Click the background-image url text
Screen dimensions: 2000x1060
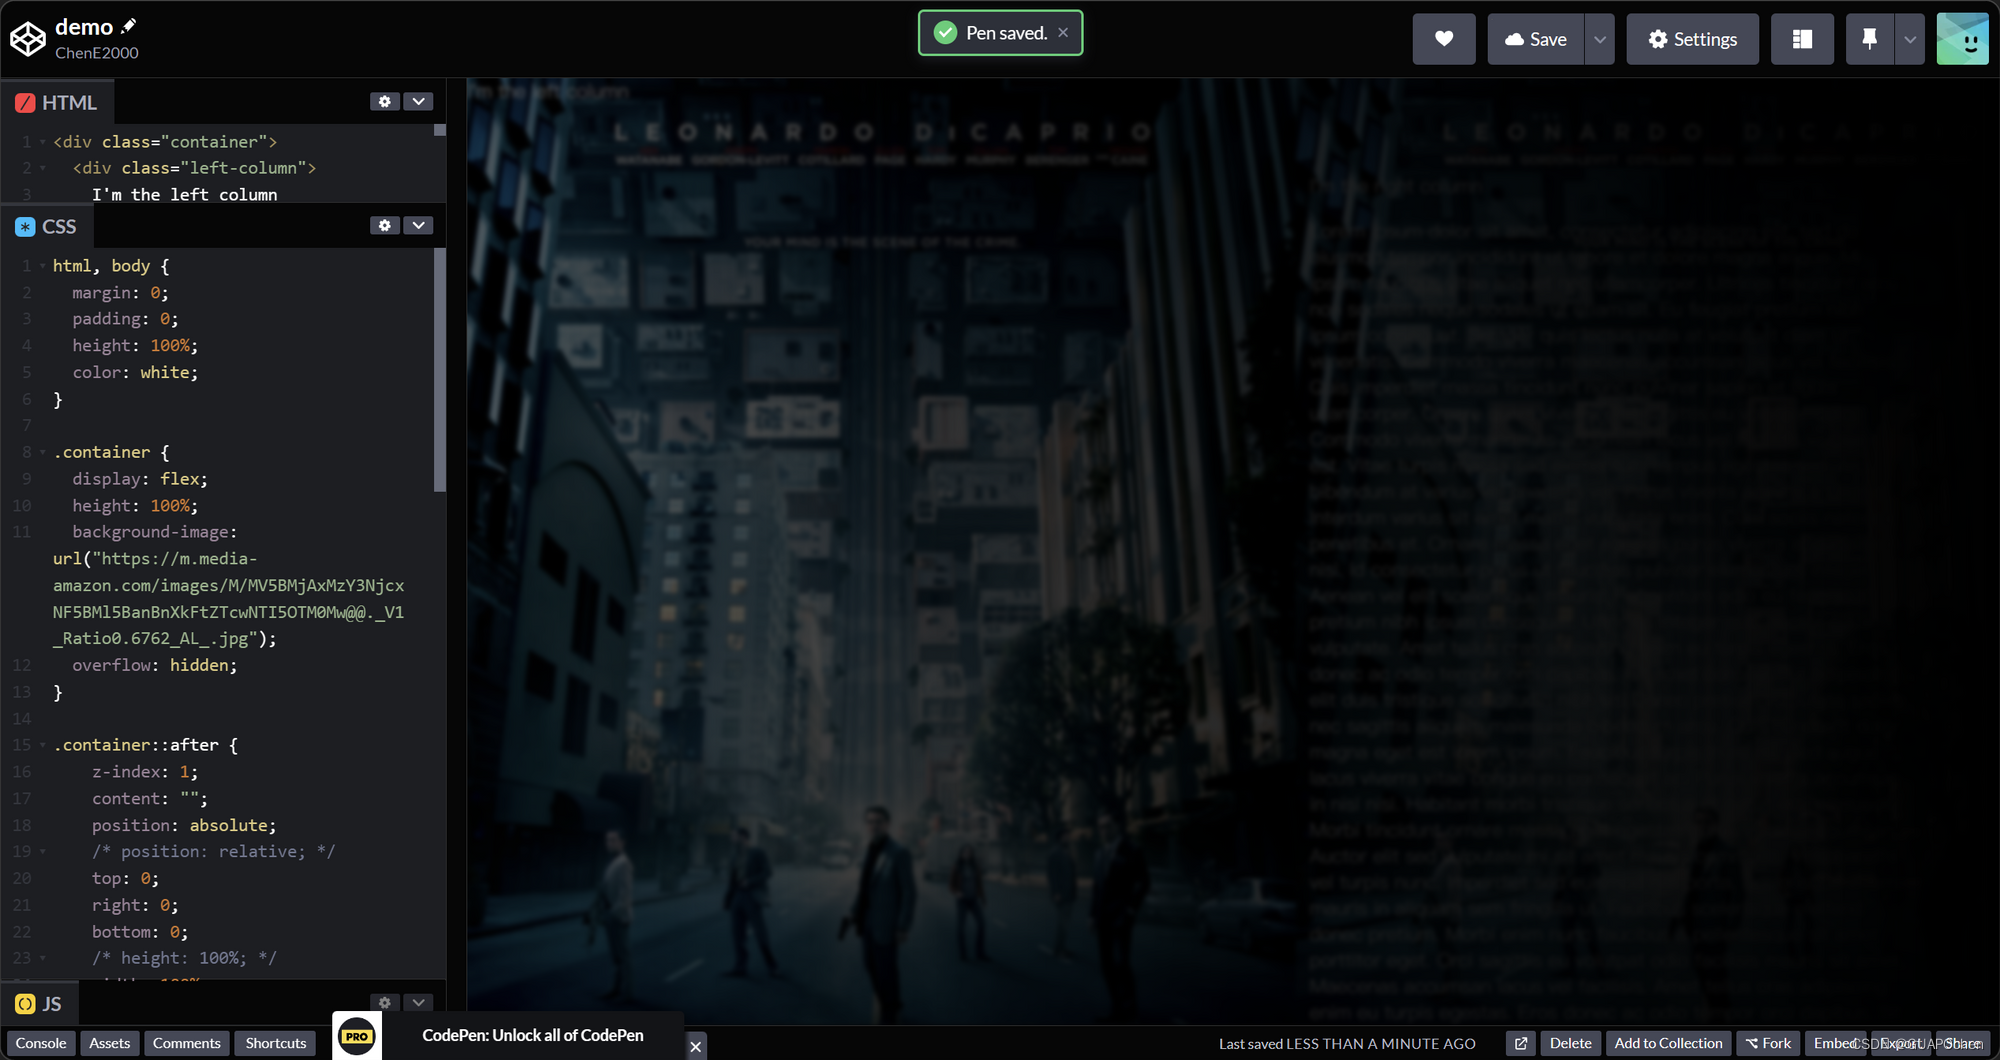pos(229,598)
